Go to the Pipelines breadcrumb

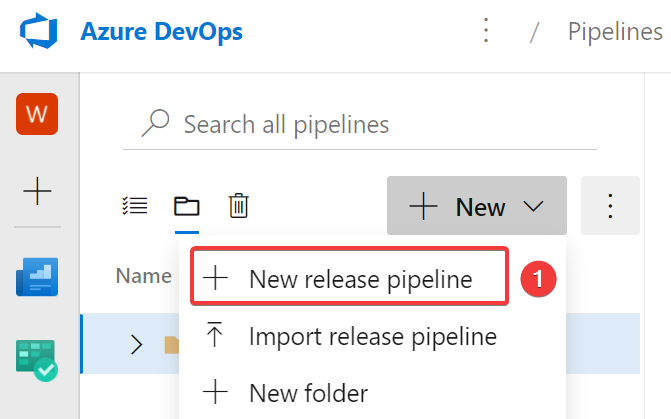[614, 32]
